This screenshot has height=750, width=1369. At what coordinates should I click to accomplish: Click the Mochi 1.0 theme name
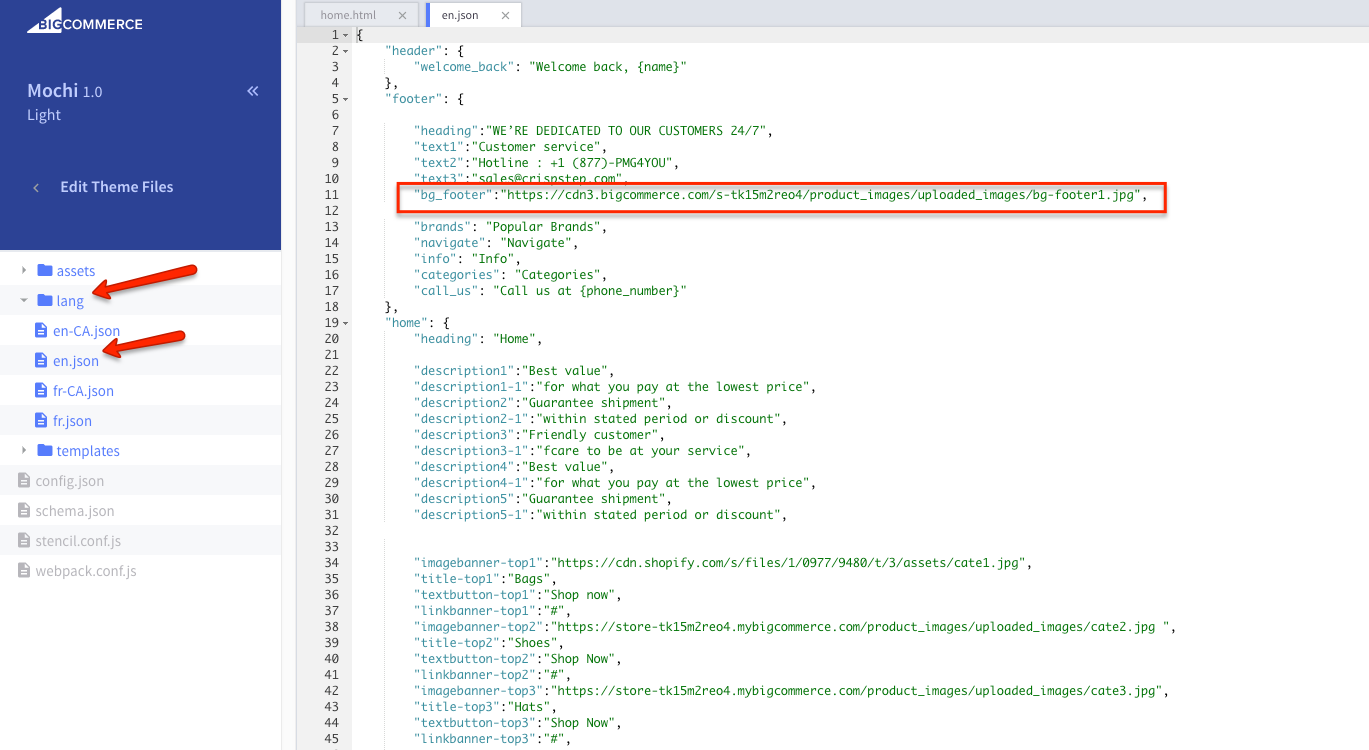[65, 91]
